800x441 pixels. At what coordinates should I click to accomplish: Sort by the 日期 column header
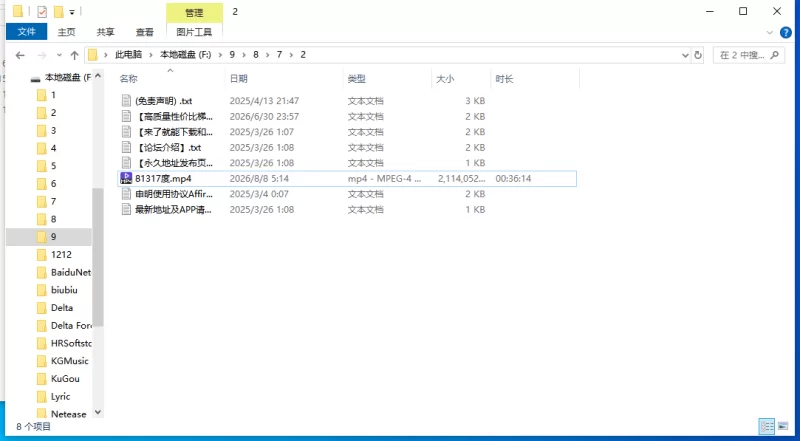pos(238,79)
